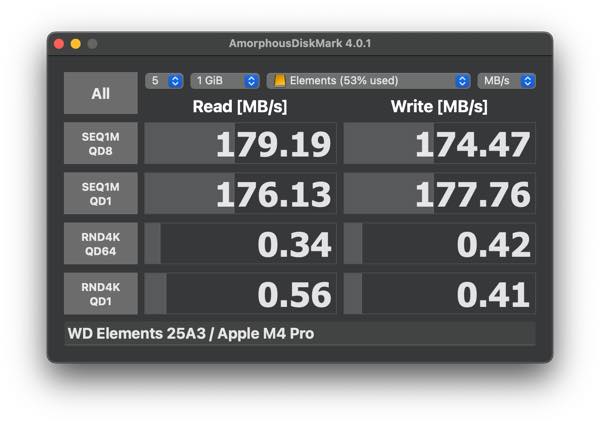600x425 pixels.
Task: Close the AmorphousDiskMark window
Action: [x=59, y=44]
